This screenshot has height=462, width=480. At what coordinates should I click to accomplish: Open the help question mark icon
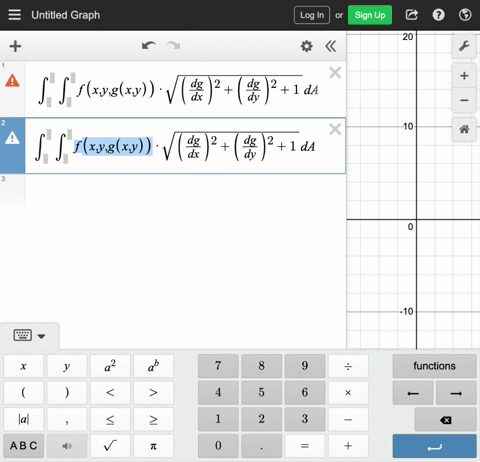pos(438,15)
